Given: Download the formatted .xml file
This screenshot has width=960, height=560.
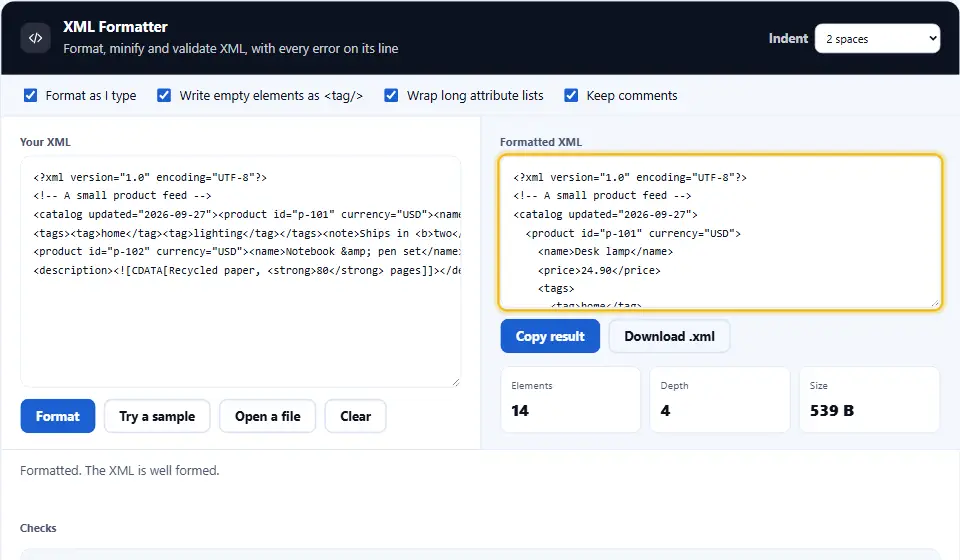Looking at the screenshot, I should coord(669,336).
